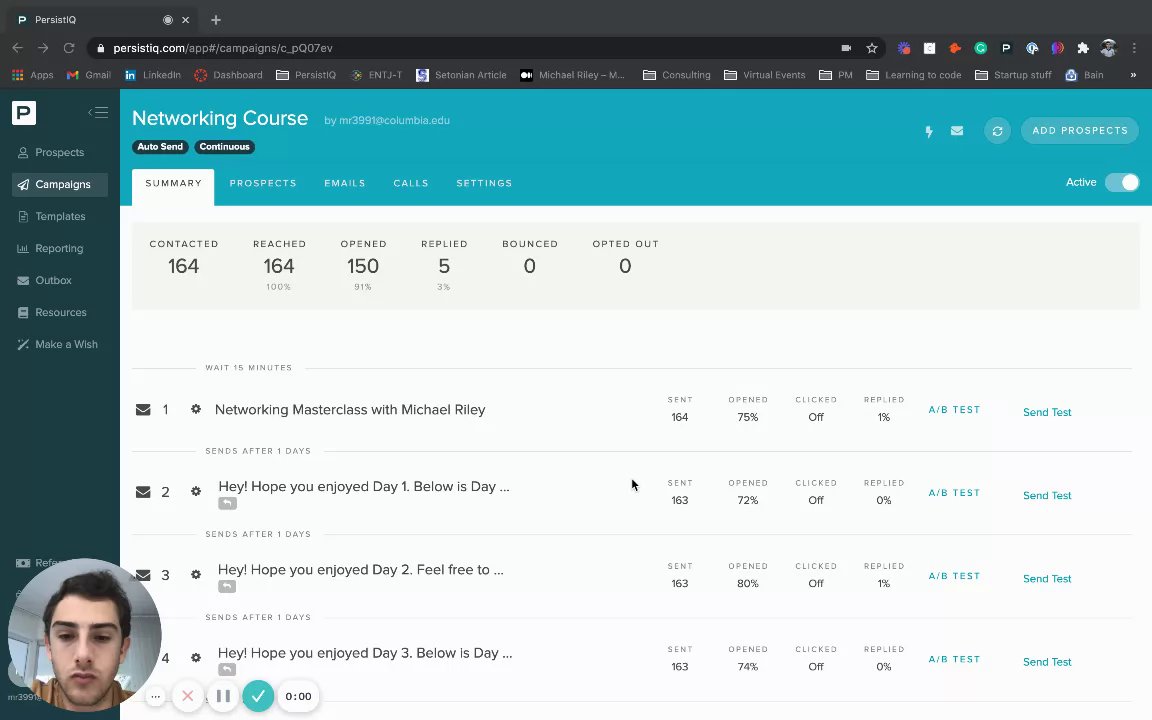Screen dimensions: 1152x720
Task: Pause the screen recording
Action: coord(223,696)
